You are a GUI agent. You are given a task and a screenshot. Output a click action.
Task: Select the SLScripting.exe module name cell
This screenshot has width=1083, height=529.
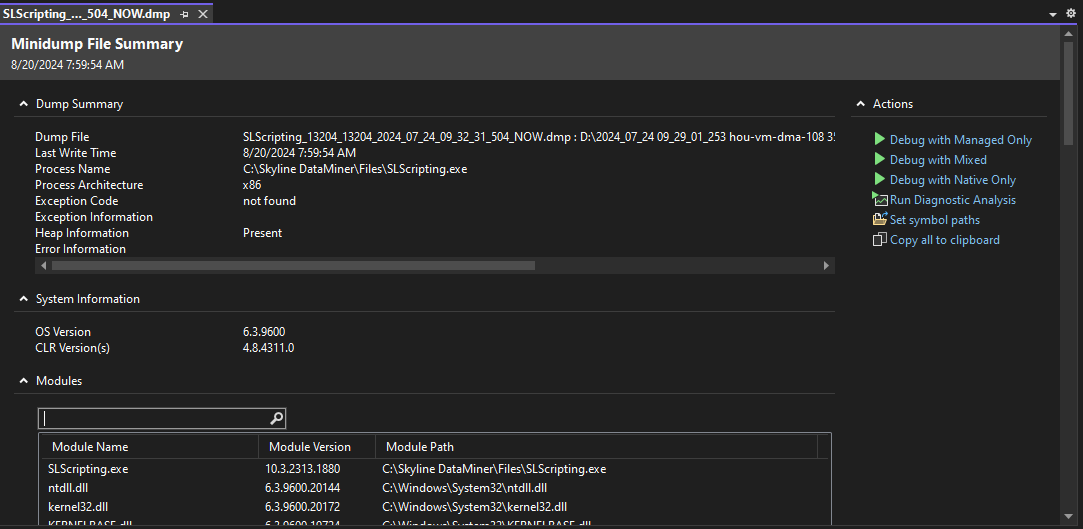88,469
